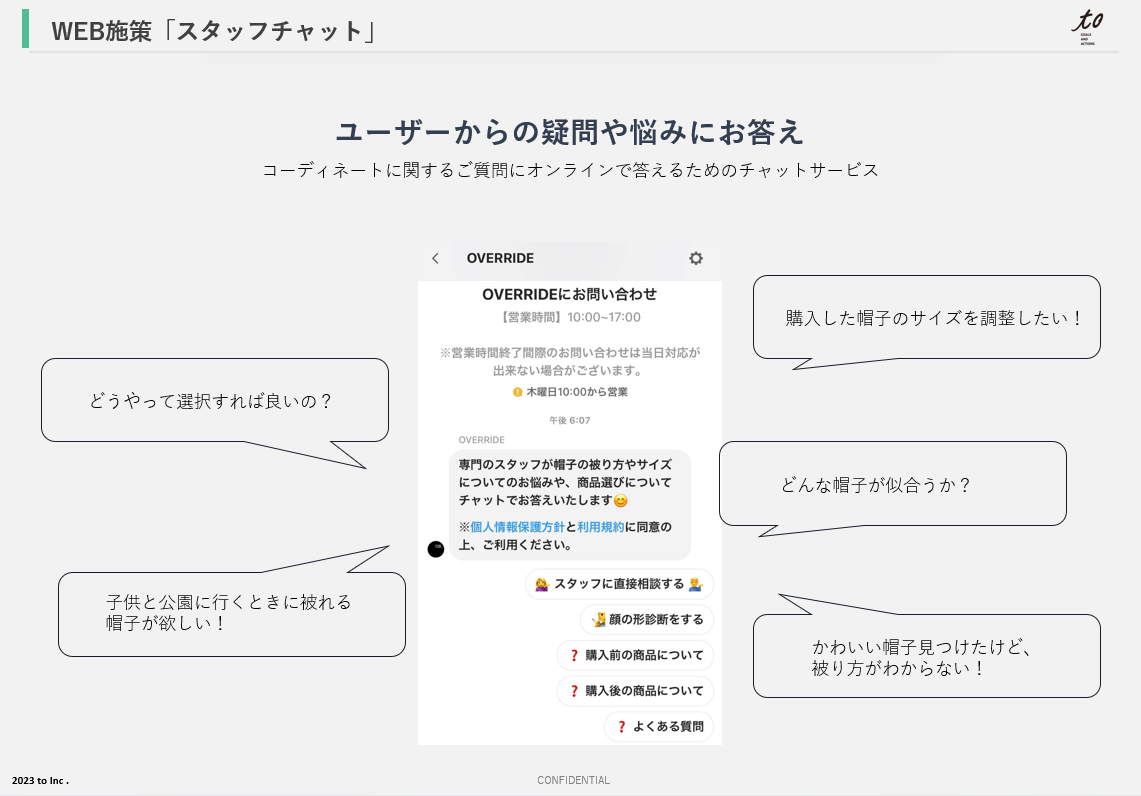Screen dimensions: 1141x796
Task: Click the back chevron beside OVERRIDE
Action: click(x=435, y=258)
